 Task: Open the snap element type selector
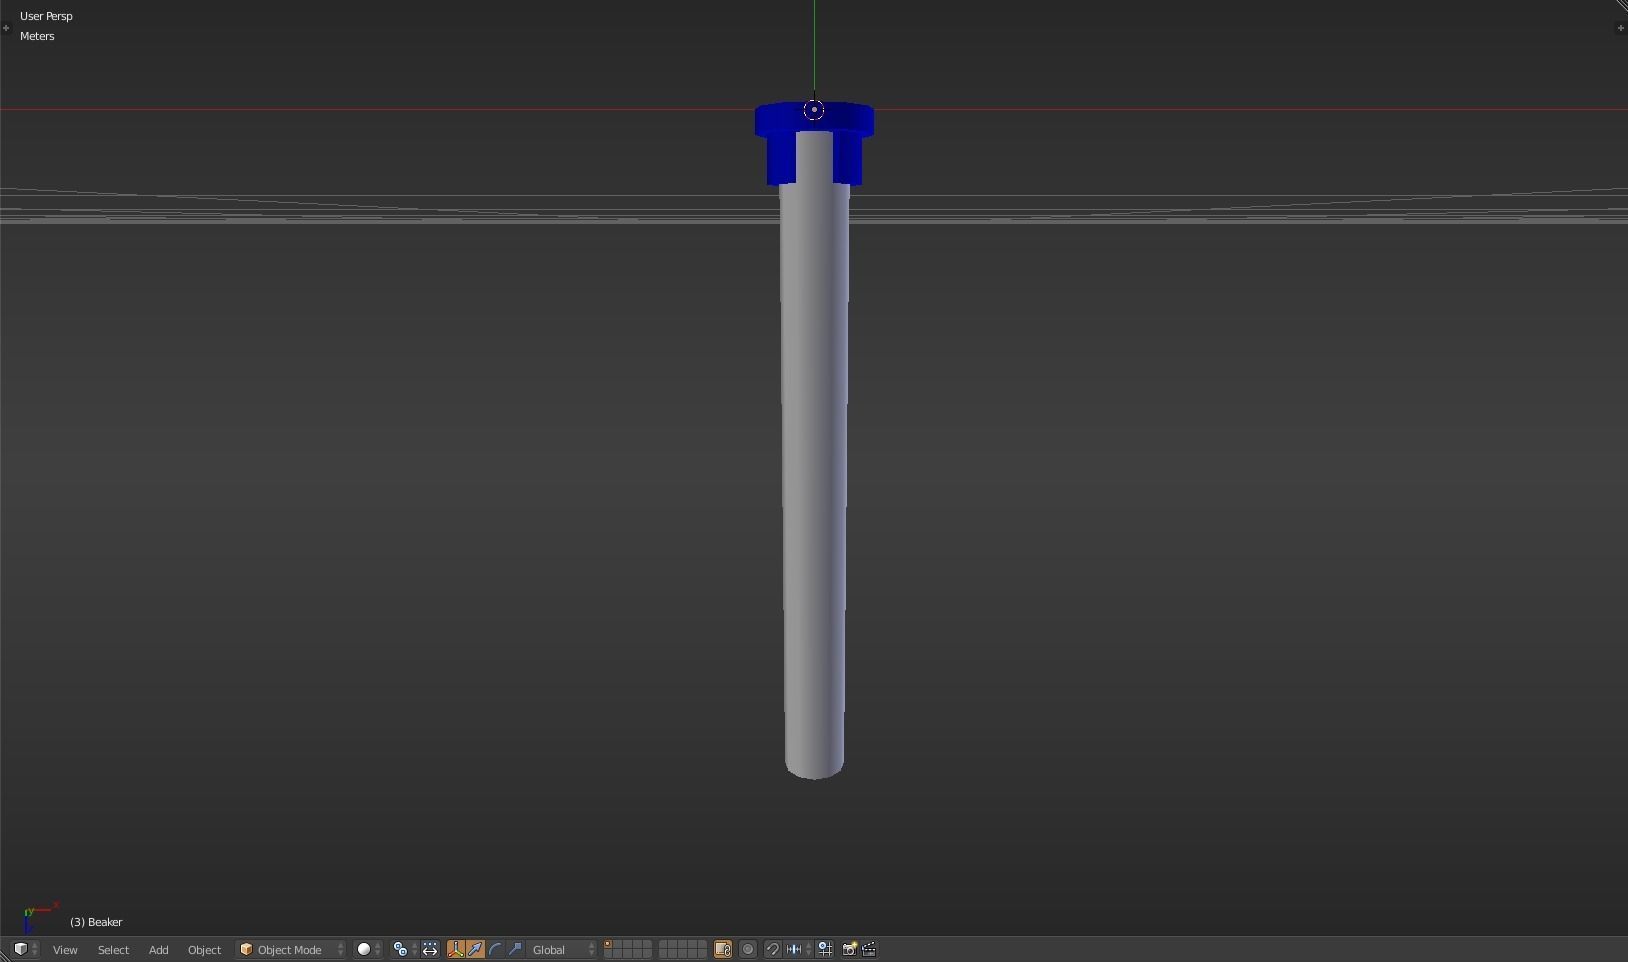(799, 949)
